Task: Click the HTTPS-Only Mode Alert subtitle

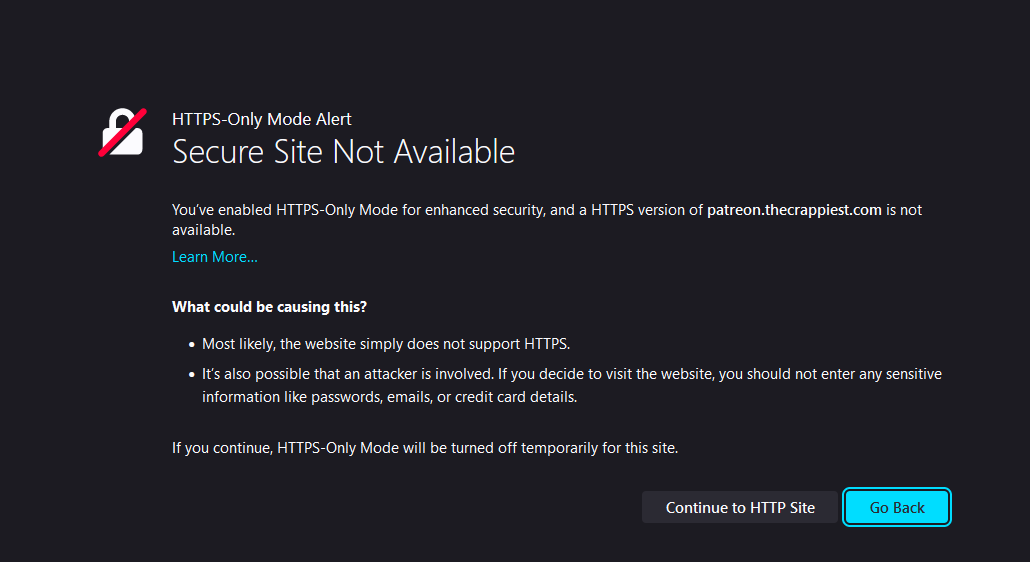Action: coord(261,119)
